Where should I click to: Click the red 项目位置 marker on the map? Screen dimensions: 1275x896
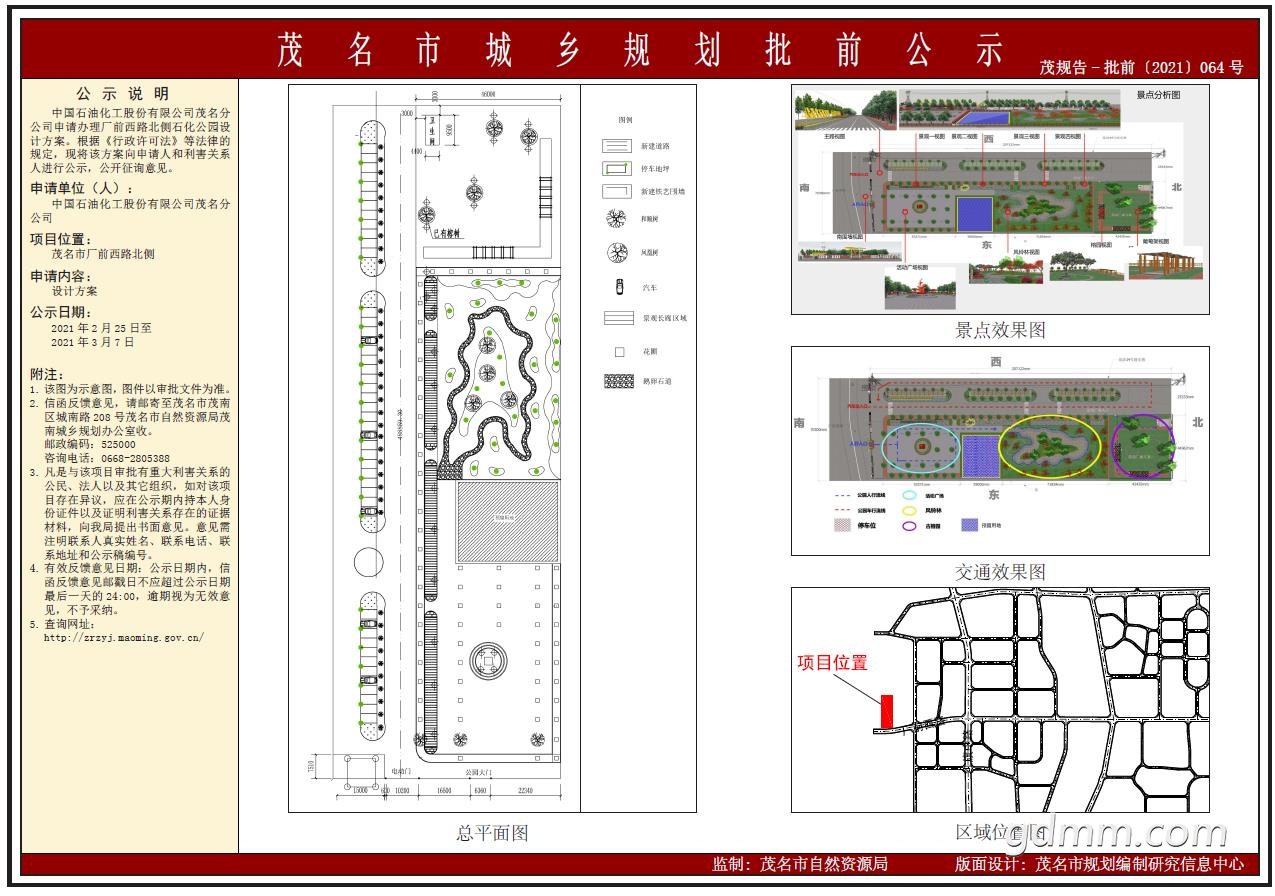[886, 712]
